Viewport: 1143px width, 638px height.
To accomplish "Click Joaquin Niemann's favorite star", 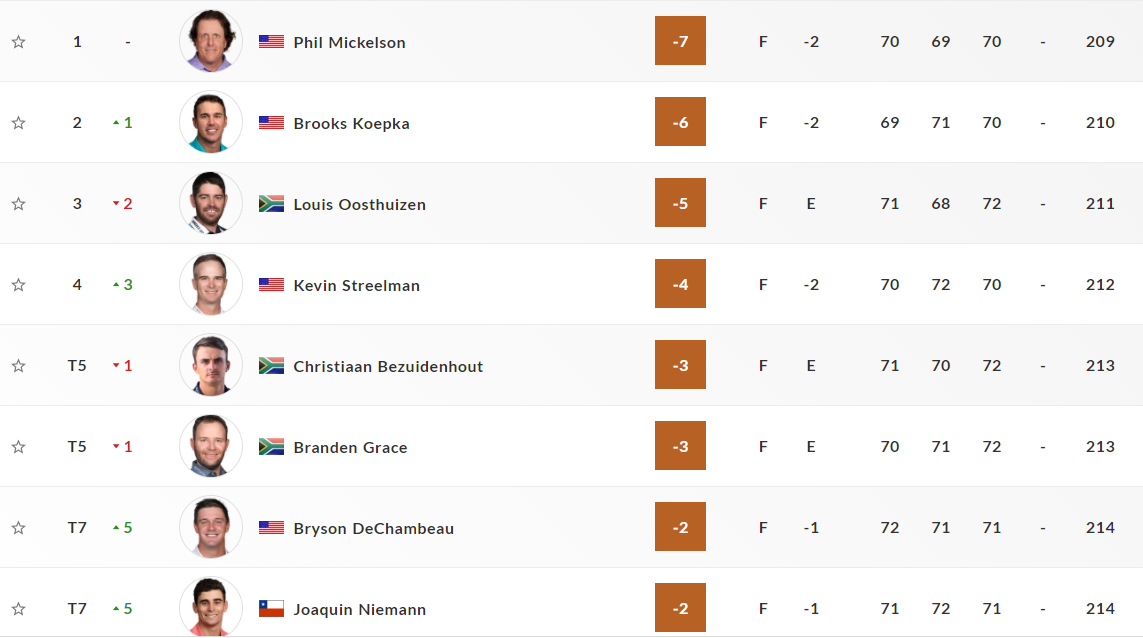I will point(18,609).
